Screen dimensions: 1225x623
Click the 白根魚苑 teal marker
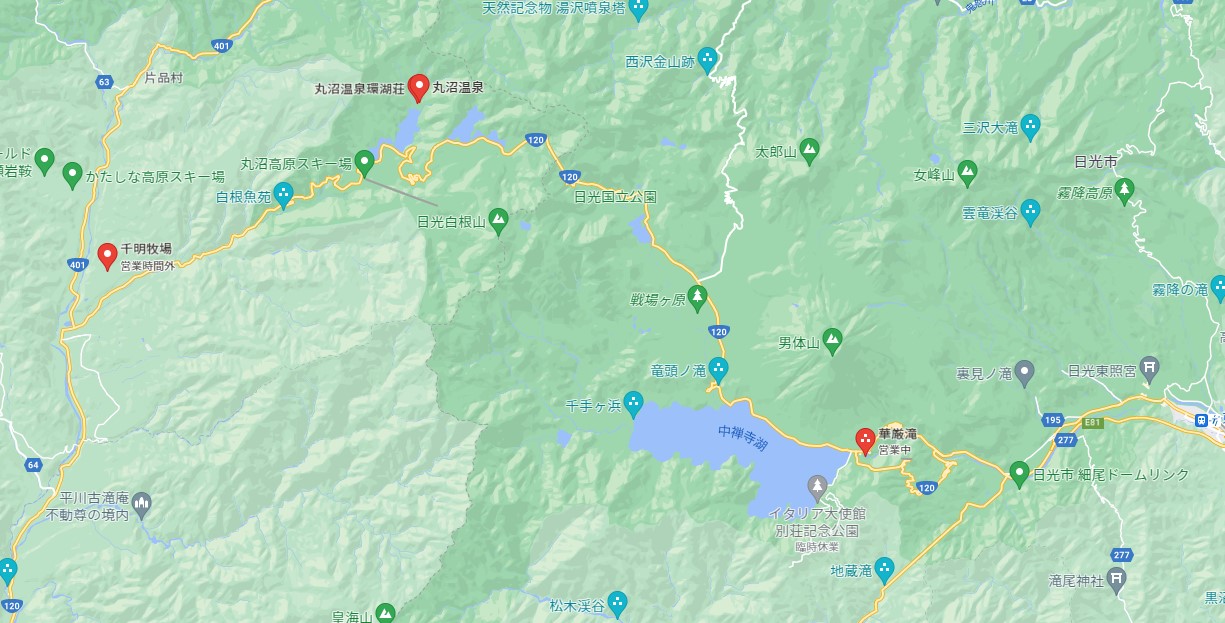[x=284, y=194]
